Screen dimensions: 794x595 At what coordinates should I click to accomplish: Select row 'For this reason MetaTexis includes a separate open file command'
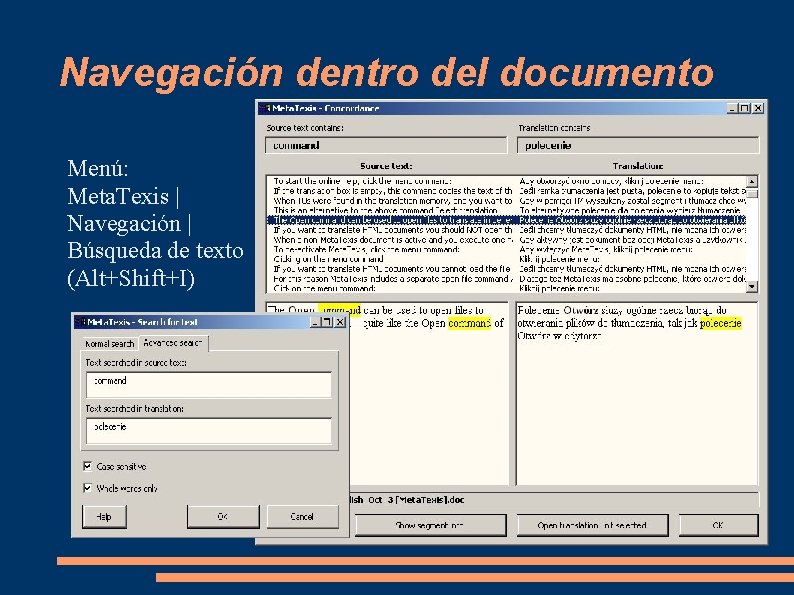[x=506, y=279]
